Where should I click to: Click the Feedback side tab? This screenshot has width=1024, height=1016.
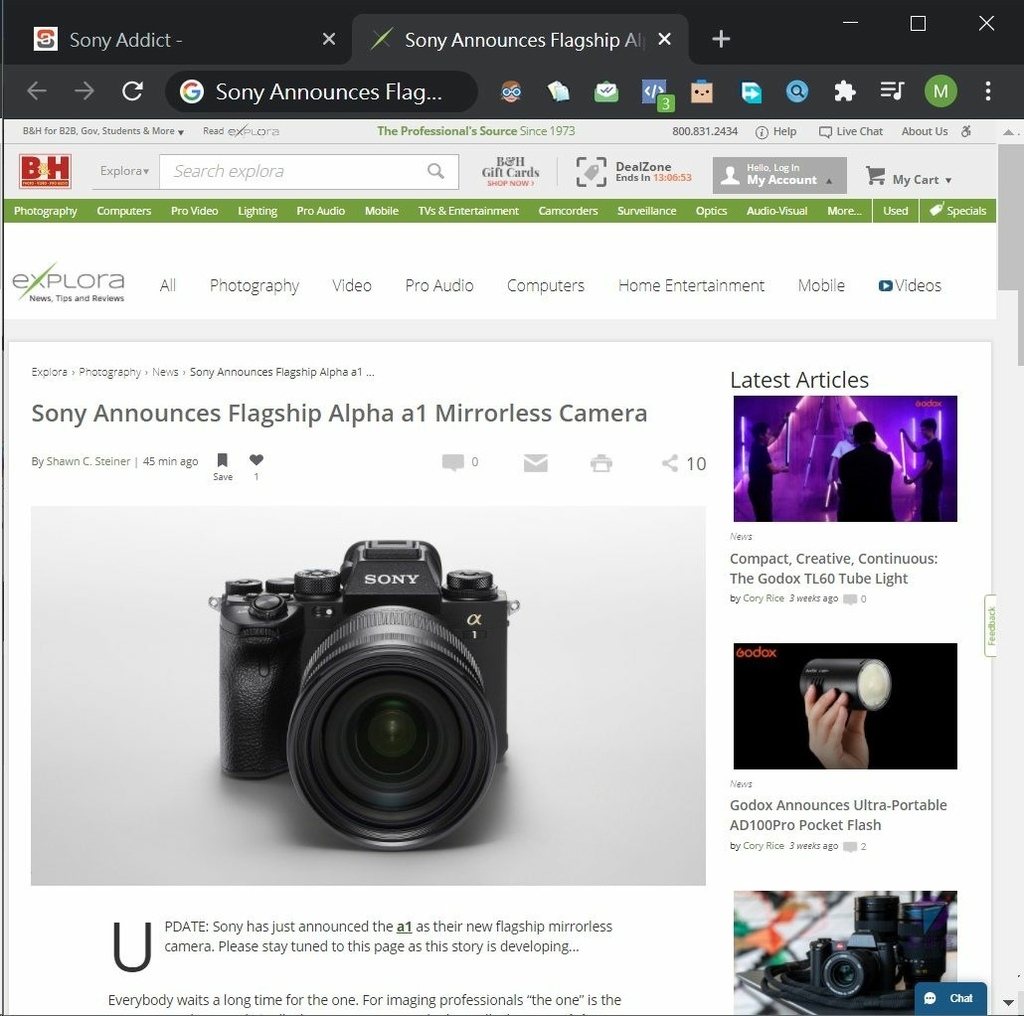[x=991, y=626]
